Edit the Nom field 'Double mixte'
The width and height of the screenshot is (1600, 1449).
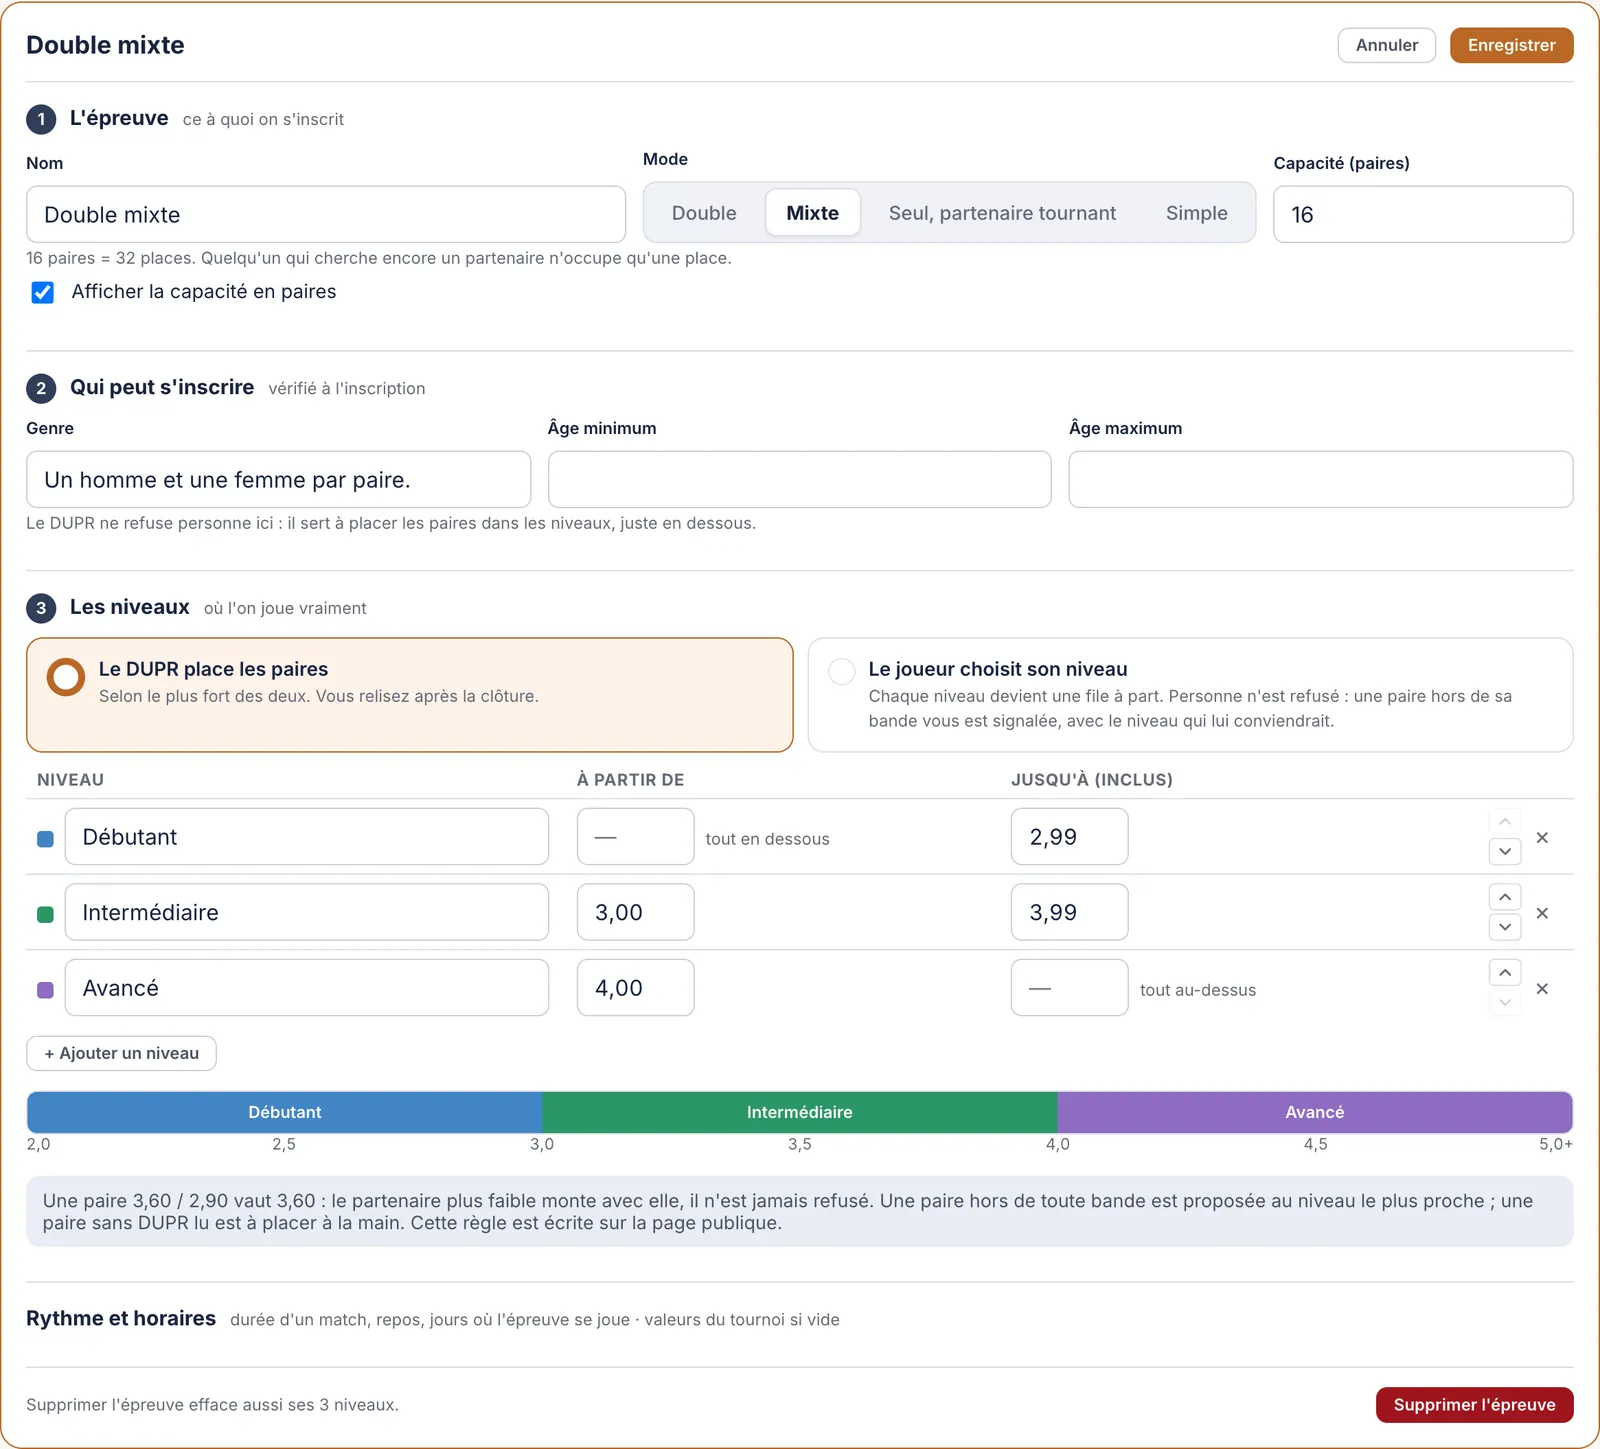[326, 214]
